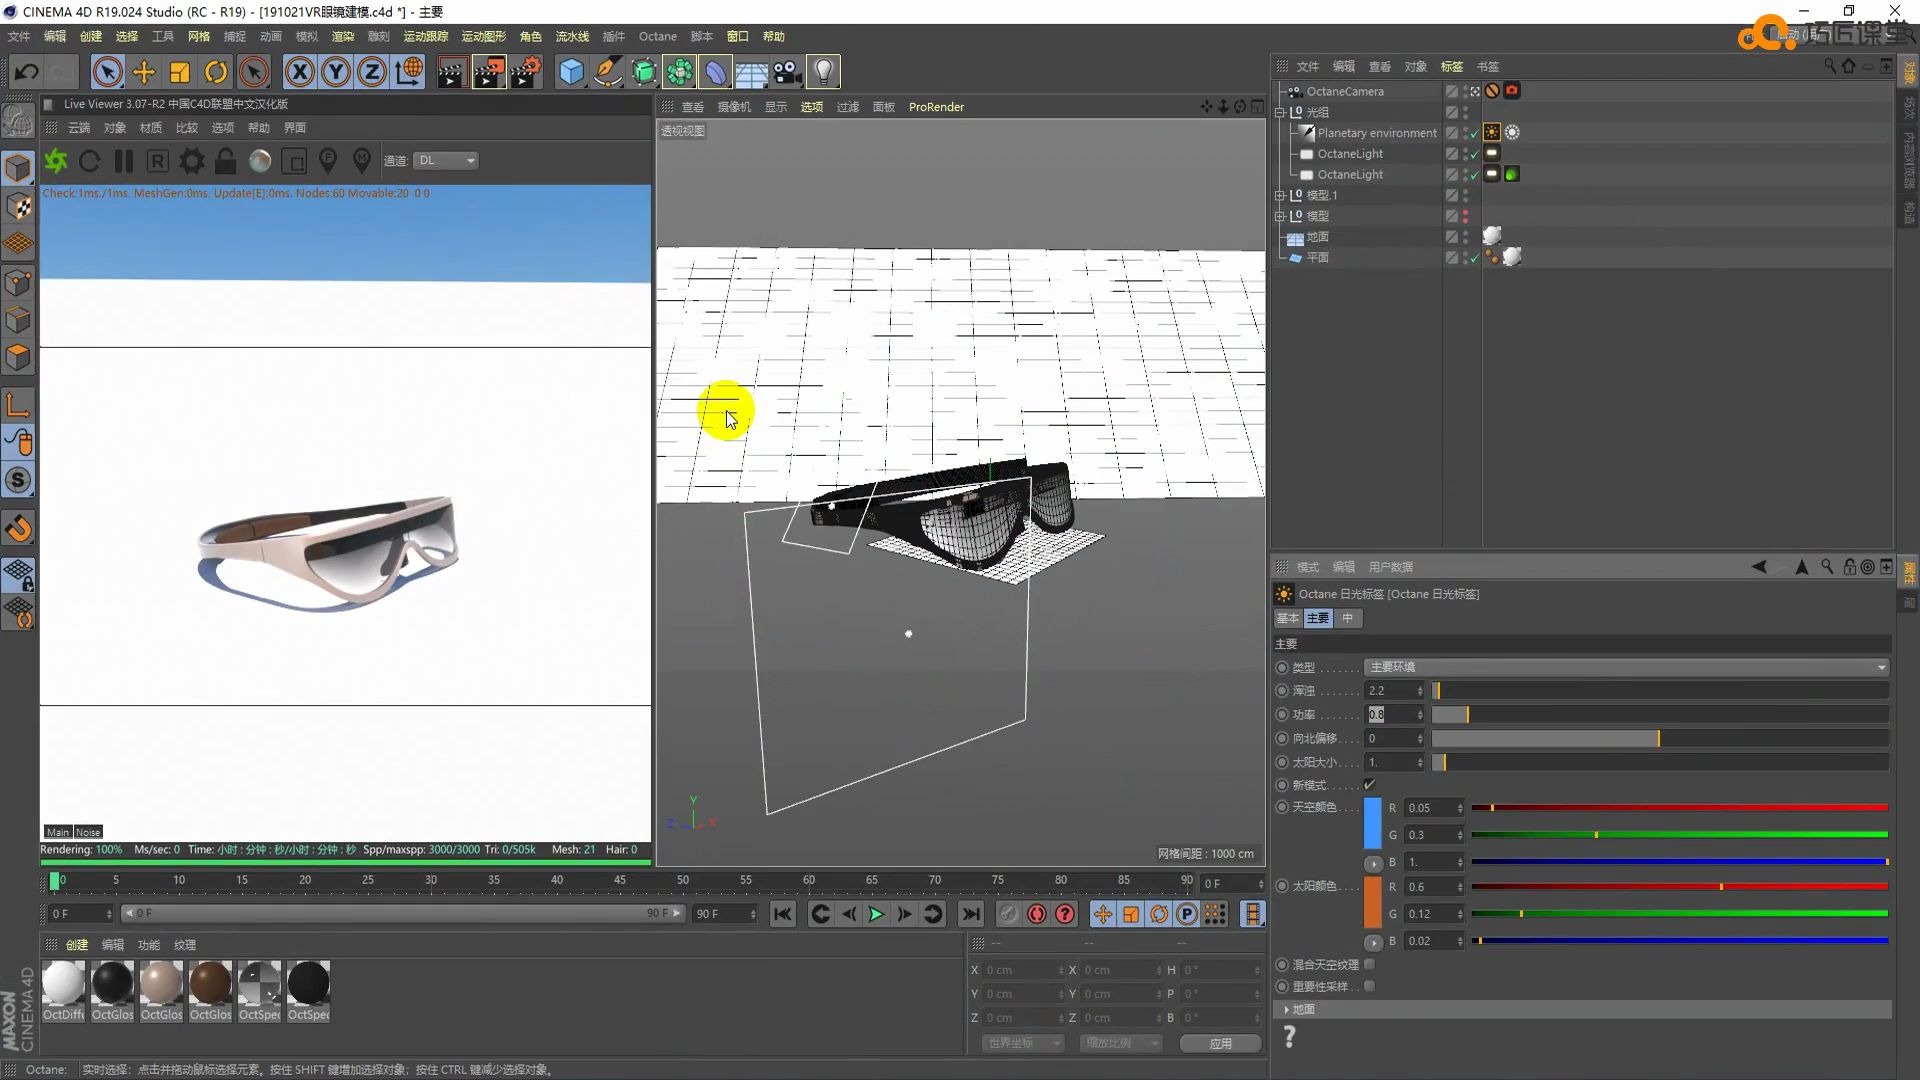
Task: Switch to the 基本 tab in the daylight tag
Action: click(x=1287, y=618)
